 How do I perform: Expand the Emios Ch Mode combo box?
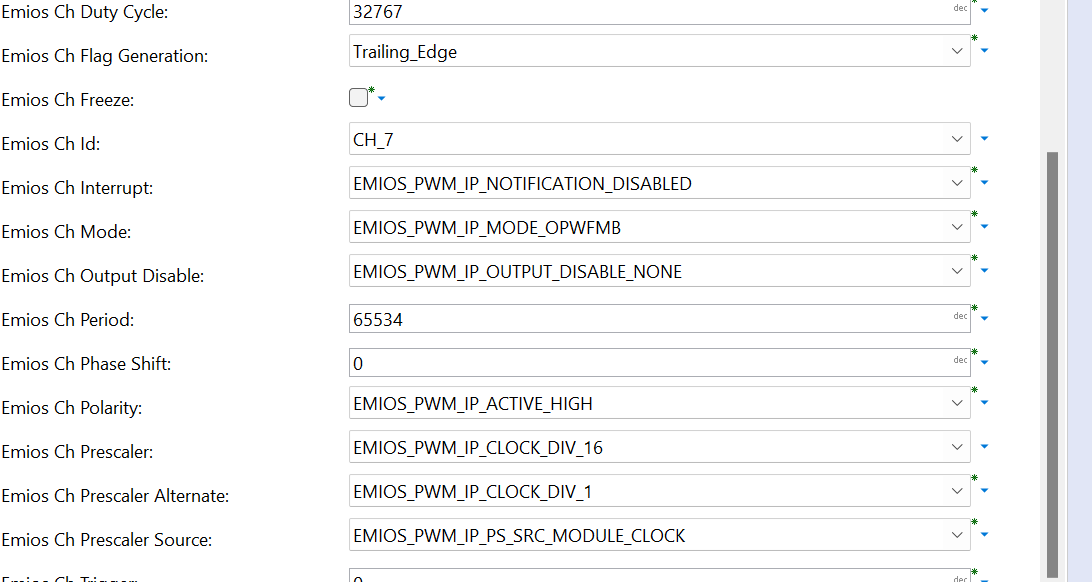click(957, 226)
